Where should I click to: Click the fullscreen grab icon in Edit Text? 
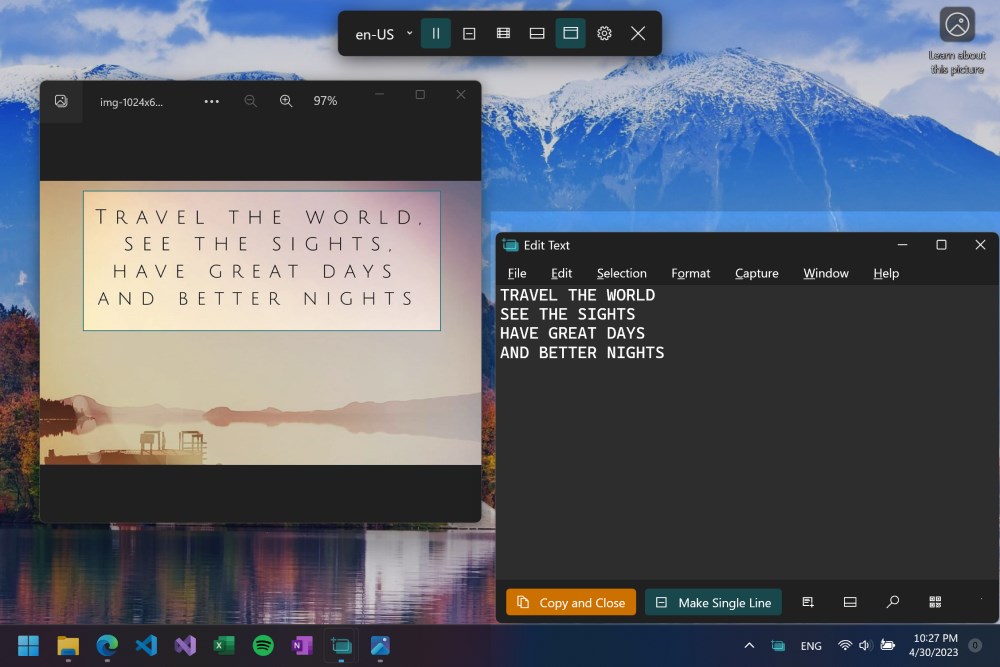tap(808, 603)
